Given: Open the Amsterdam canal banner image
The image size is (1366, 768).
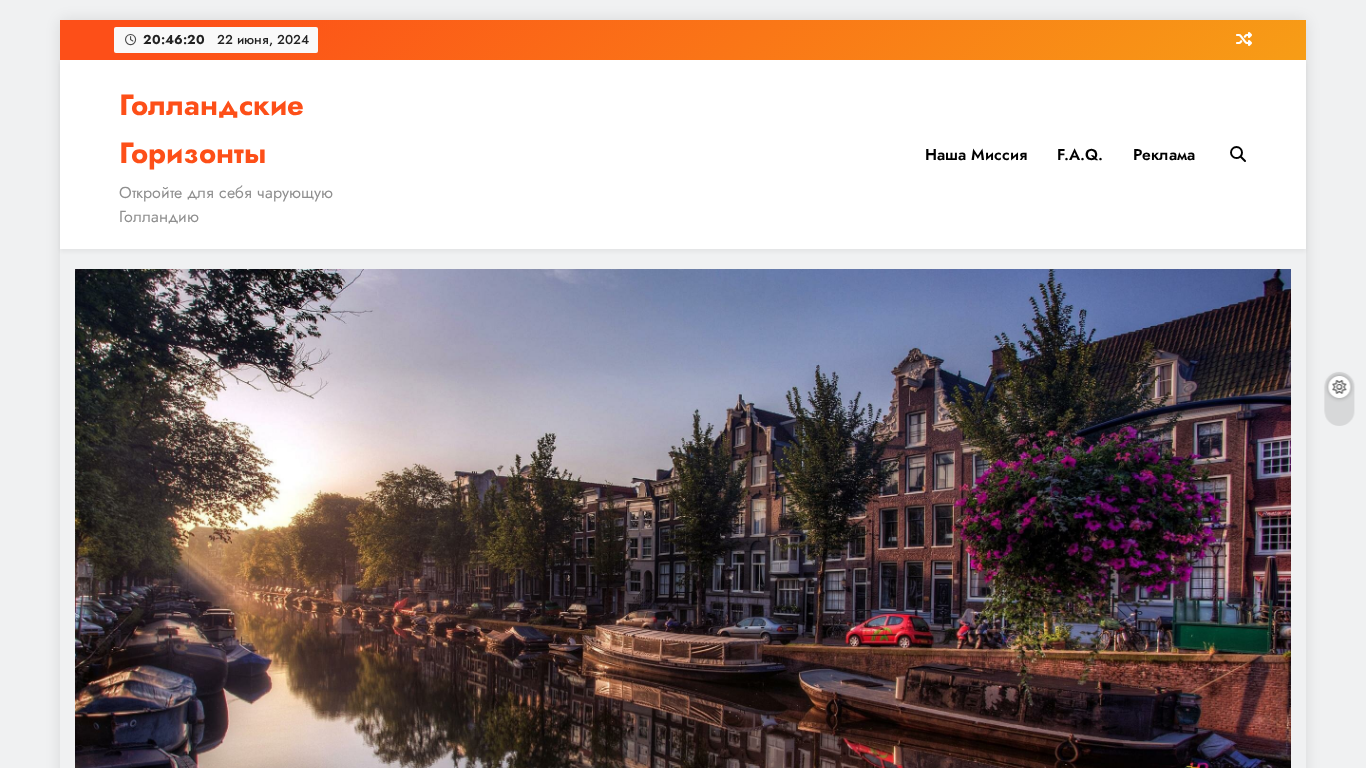Looking at the screenshot, I should click(x=683, y=518).
